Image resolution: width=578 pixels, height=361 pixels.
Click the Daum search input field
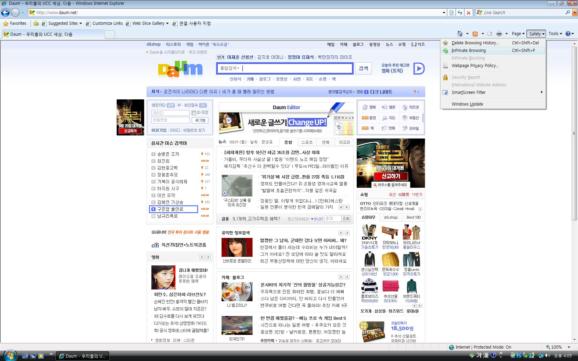(x=285, y=68)
